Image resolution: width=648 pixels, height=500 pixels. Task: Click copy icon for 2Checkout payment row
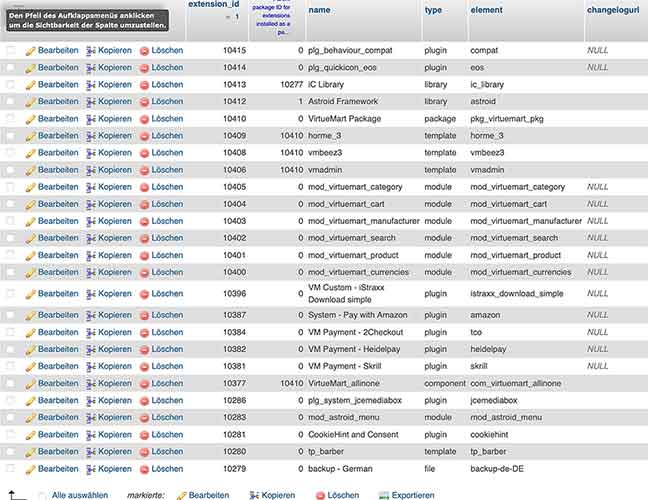91,333
